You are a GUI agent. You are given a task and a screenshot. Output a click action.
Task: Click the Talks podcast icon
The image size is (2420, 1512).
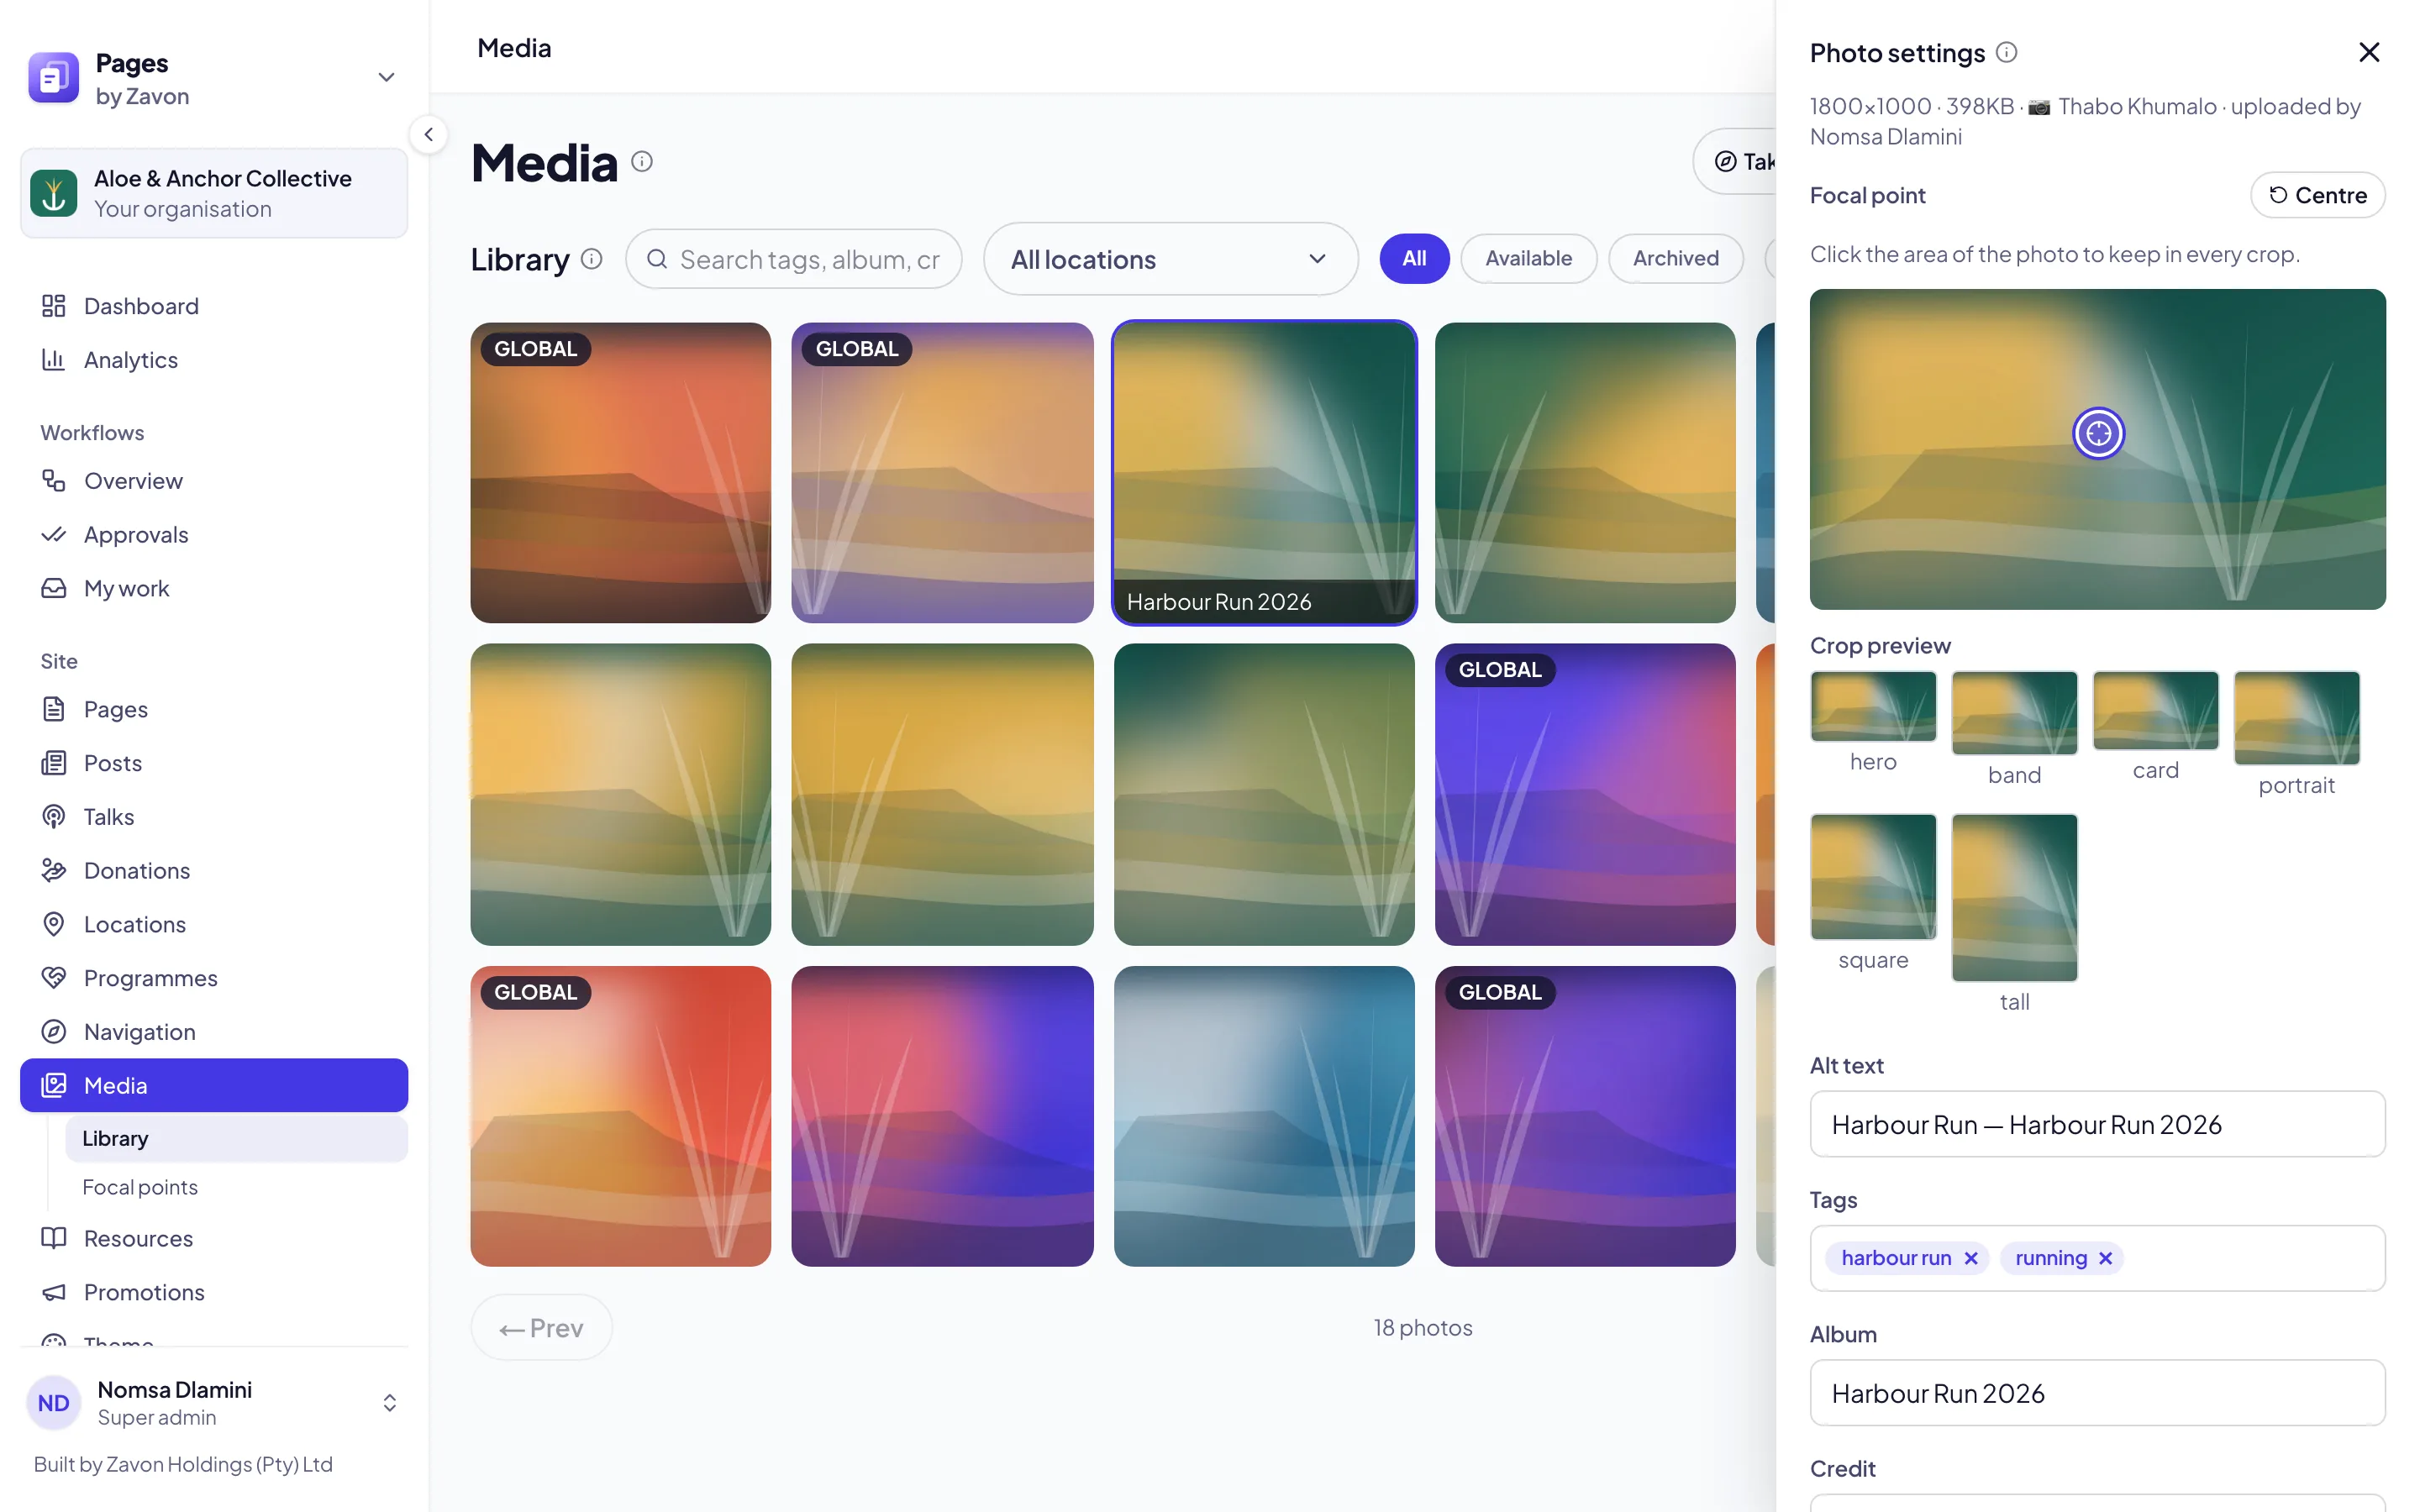(53, 817)
